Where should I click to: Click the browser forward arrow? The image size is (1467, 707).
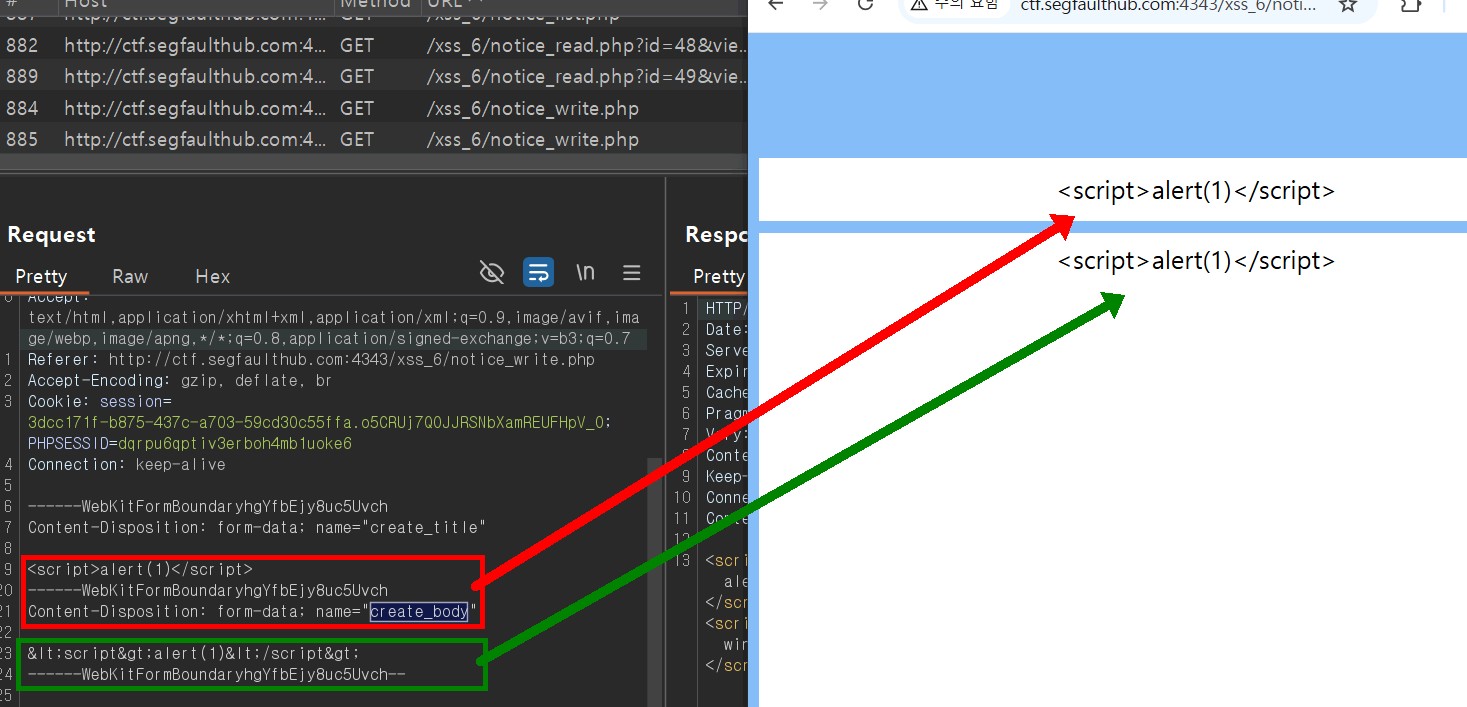[x=821, y=5]
